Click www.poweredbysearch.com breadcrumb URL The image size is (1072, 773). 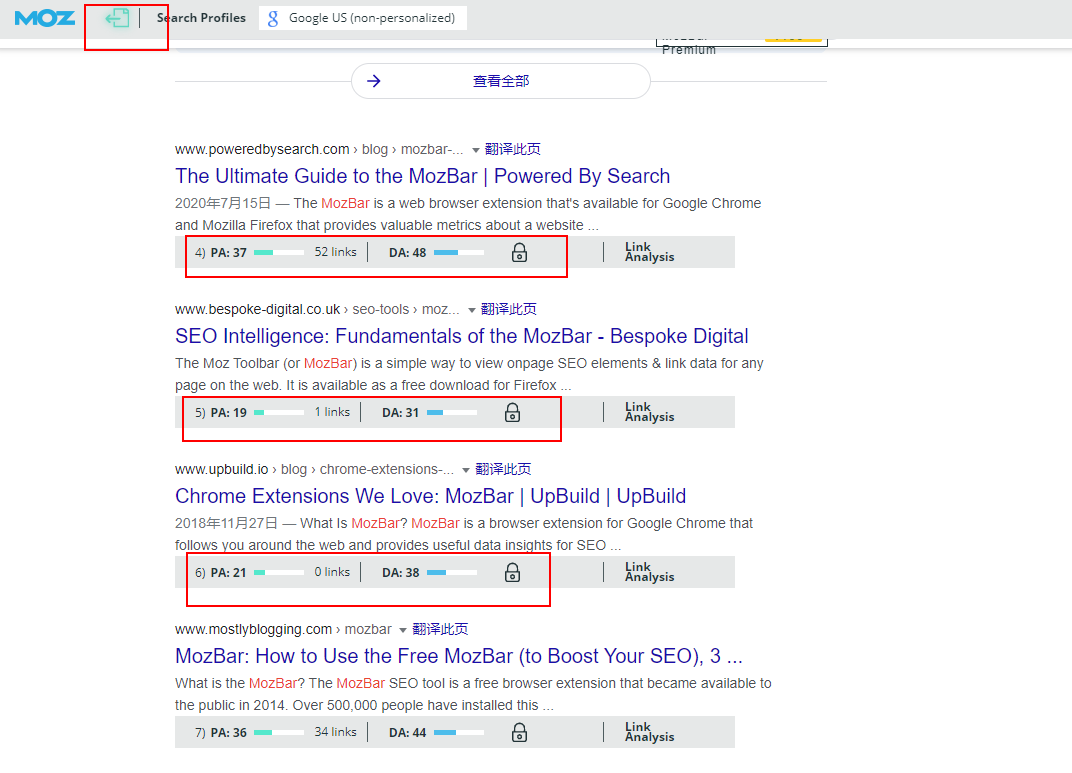262,150
